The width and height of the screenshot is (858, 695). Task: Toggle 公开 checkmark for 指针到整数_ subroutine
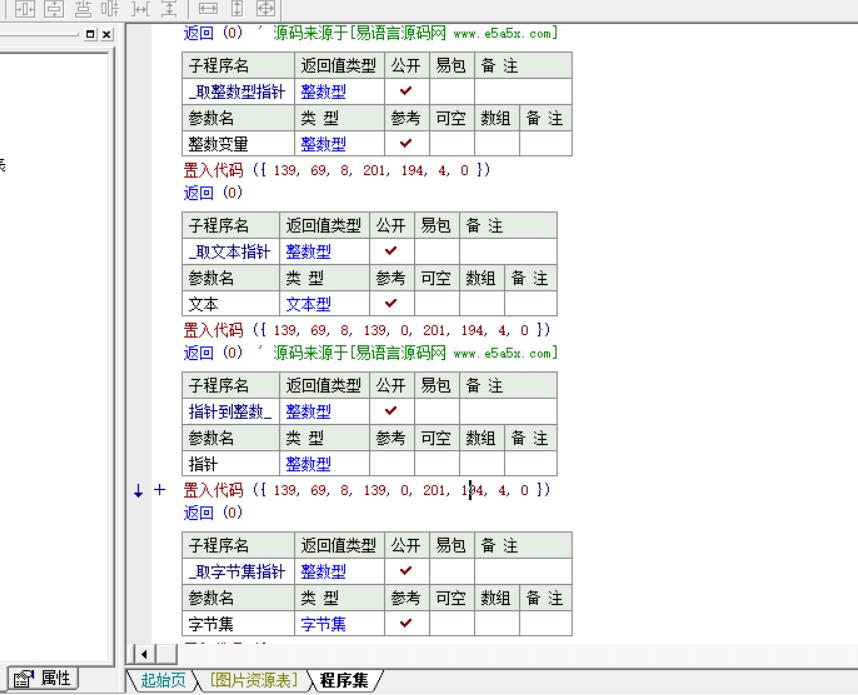tap(391, 411)
